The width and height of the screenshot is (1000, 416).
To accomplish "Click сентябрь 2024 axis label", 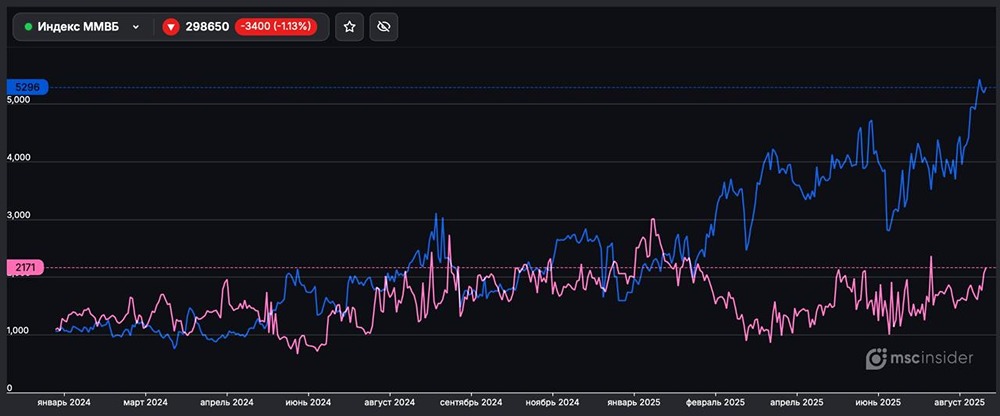I will pos(470,401).
